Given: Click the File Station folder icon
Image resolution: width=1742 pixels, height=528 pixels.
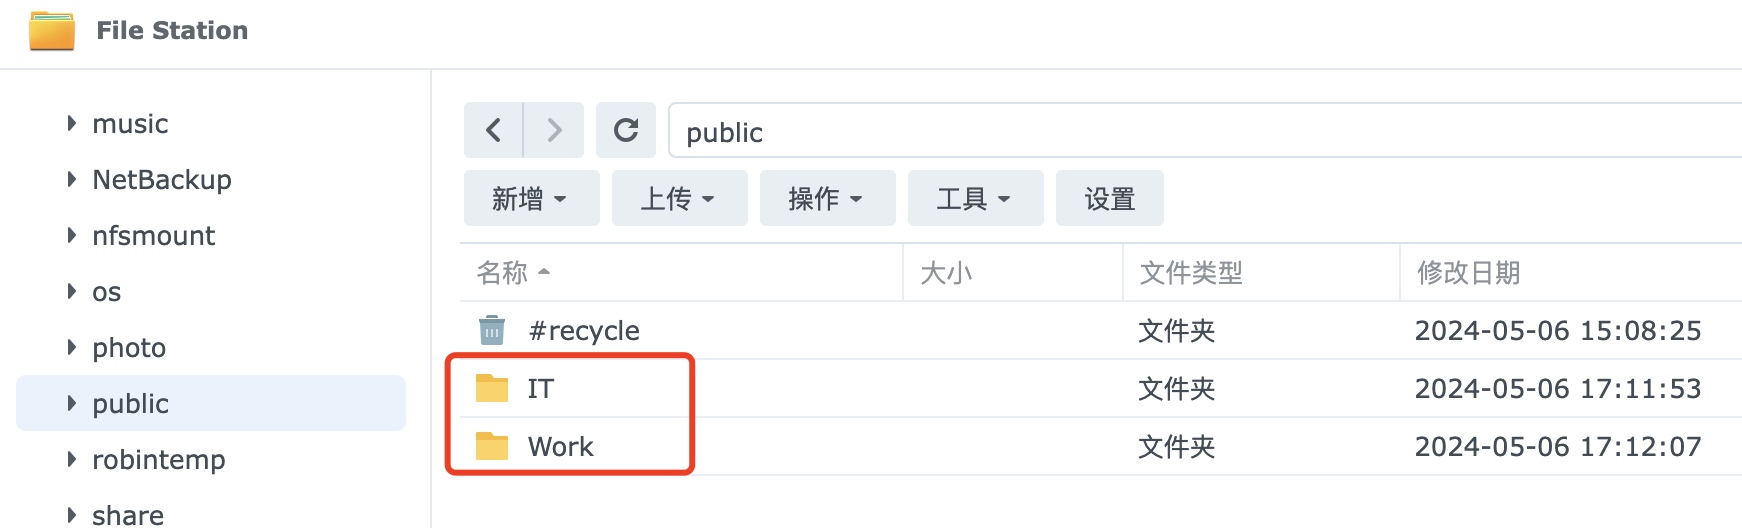Looking at the screenshot, I should tap(52, 30).
